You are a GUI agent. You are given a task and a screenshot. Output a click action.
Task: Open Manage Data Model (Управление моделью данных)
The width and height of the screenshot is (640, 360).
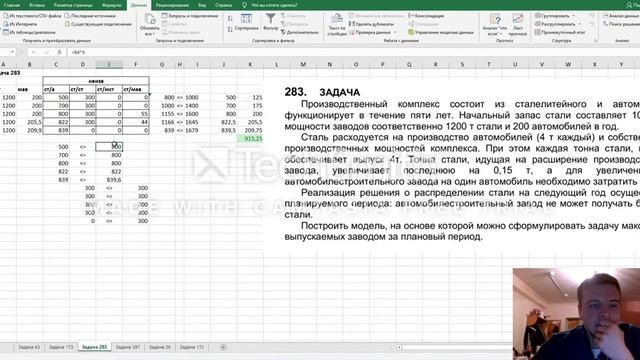[441, 32]
